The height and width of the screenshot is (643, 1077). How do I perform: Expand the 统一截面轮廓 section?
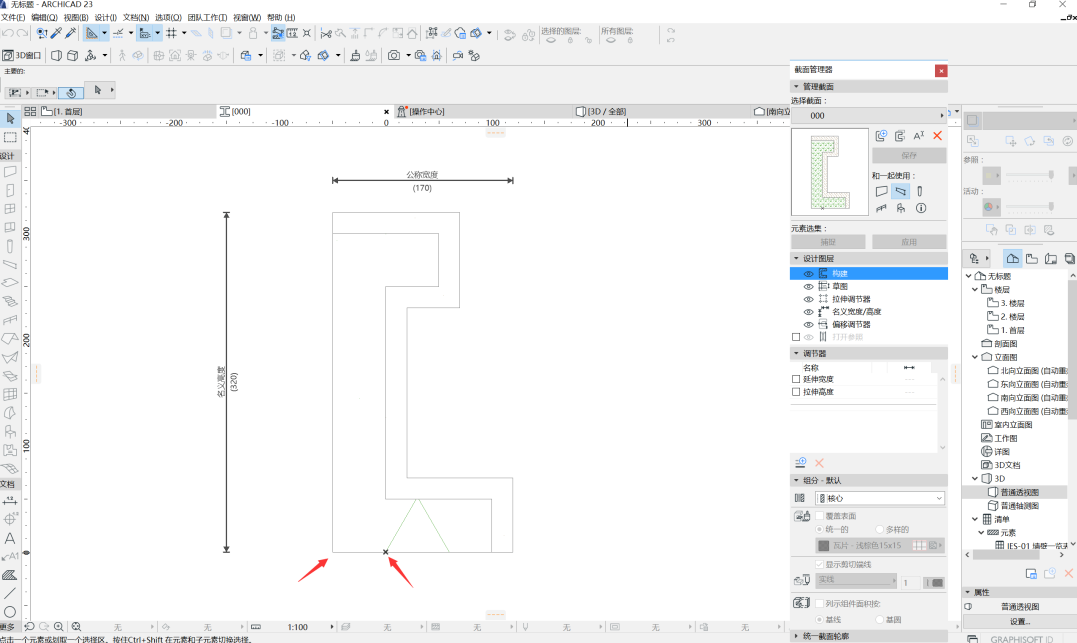pyautogui.click(x=797, y=636)
